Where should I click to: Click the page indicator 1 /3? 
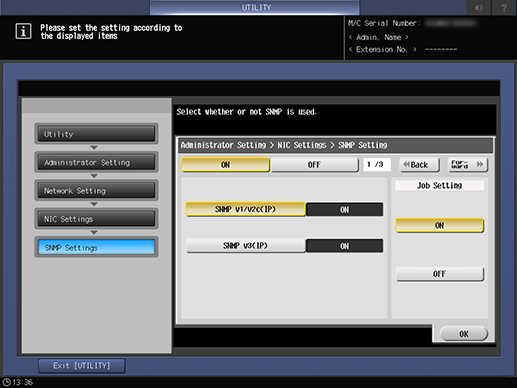coord(377,165)
